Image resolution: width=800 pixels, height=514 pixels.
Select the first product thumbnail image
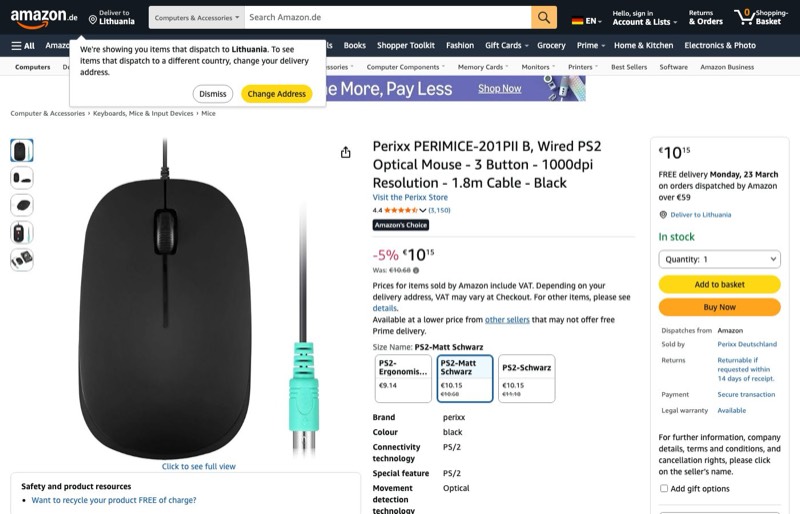22,150
